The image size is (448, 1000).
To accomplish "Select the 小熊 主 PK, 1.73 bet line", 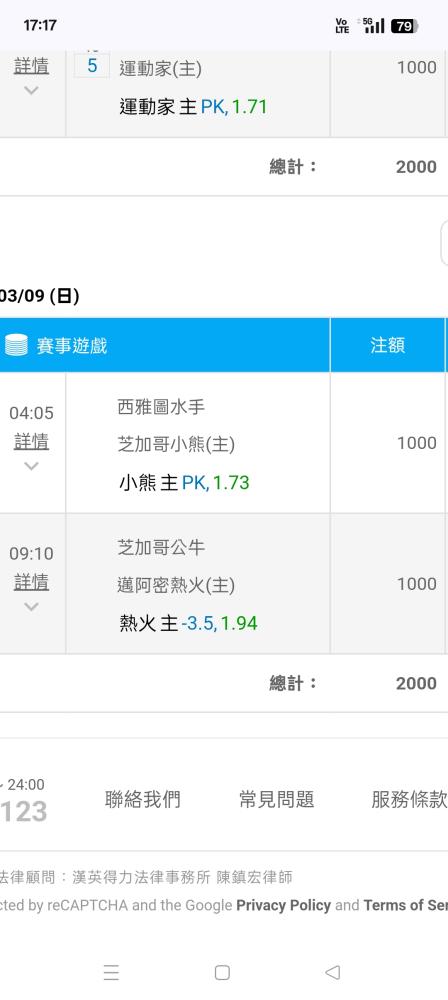I will pyautogui.click(x=184, y=483).
